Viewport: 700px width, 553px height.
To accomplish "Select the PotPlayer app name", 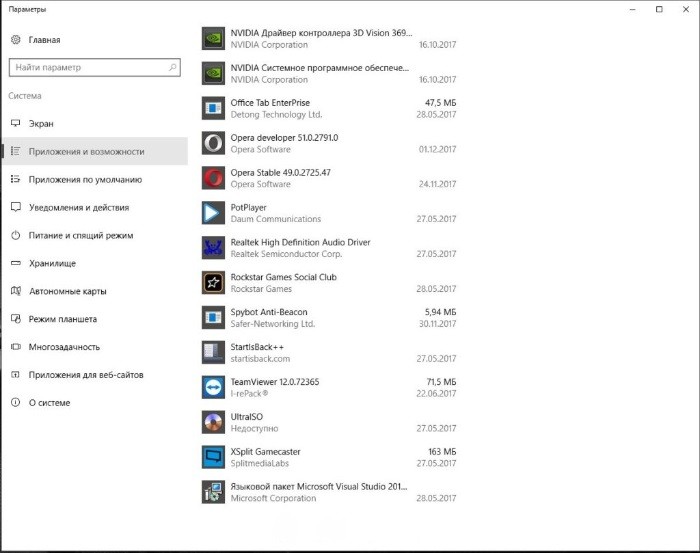I will click(248, 207).
